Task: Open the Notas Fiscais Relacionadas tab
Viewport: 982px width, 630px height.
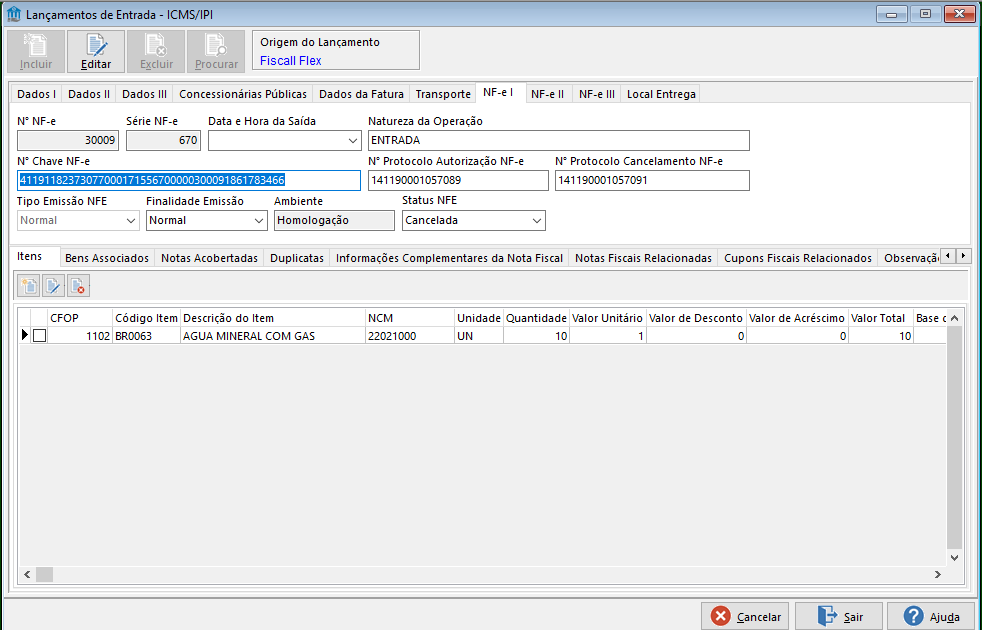Action: point(643,258)
